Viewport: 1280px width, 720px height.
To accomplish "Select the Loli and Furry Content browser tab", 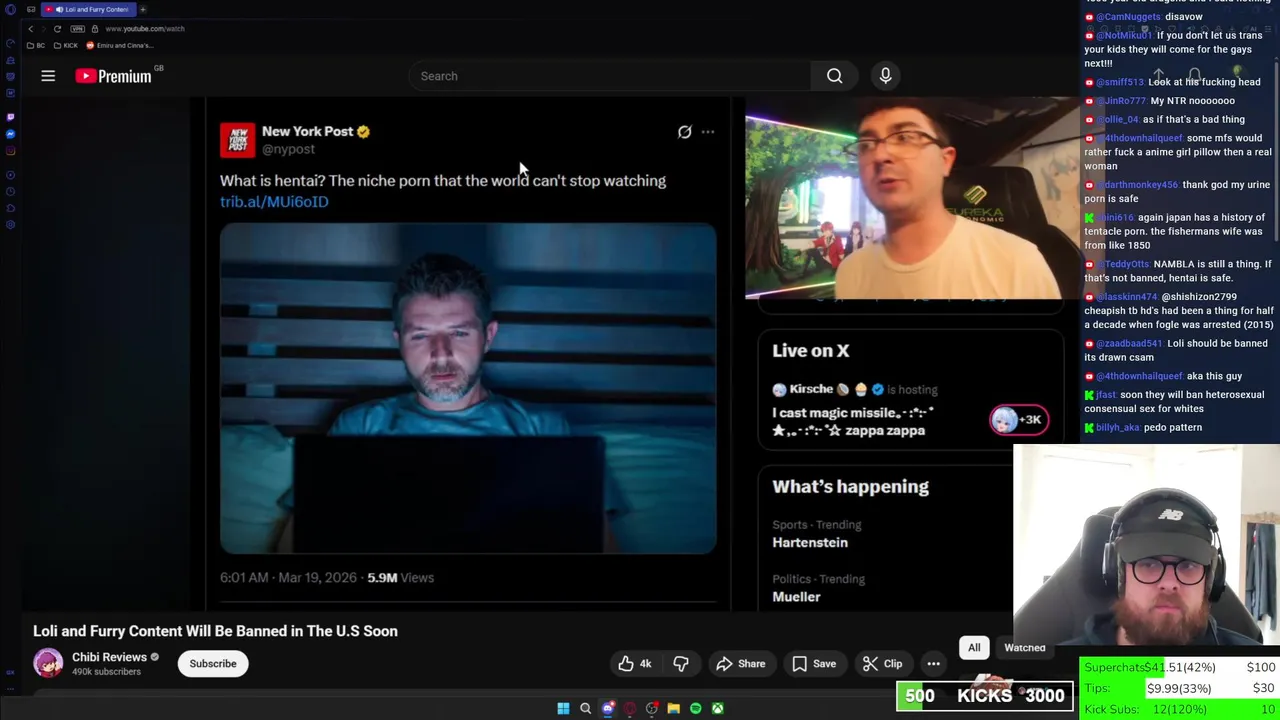I will pyautogui.click(x=89, y=9).
